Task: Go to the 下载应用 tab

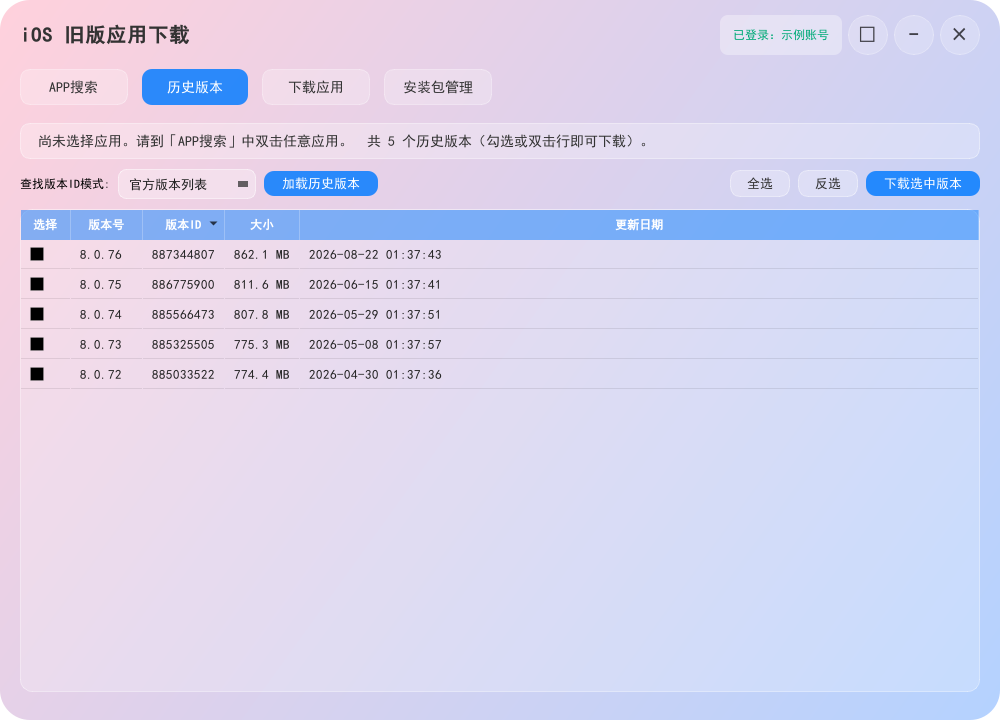Action: point(316,87)
